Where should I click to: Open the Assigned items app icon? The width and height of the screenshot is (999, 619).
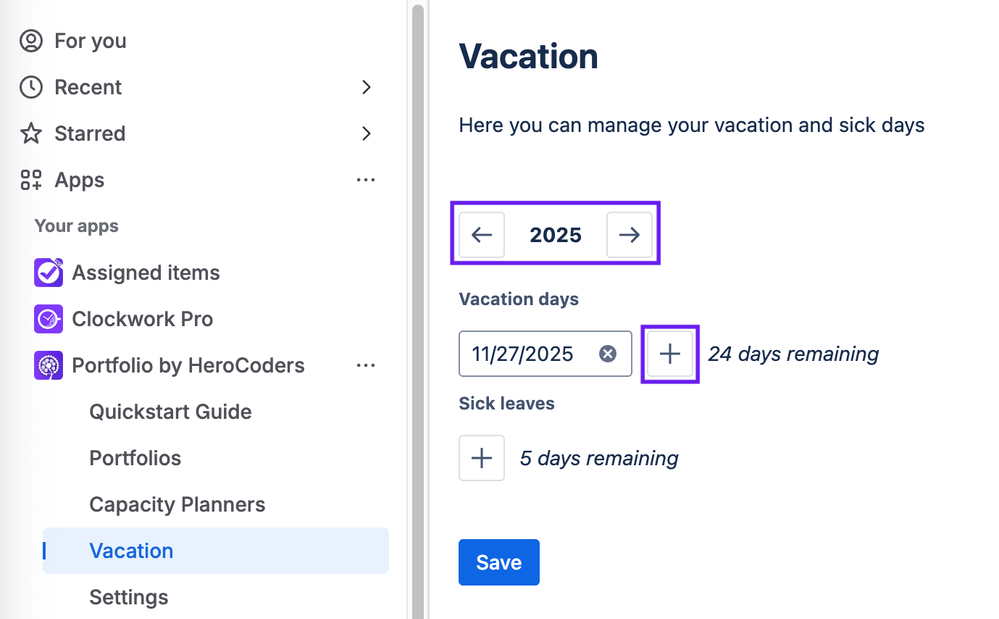[48, 273]
